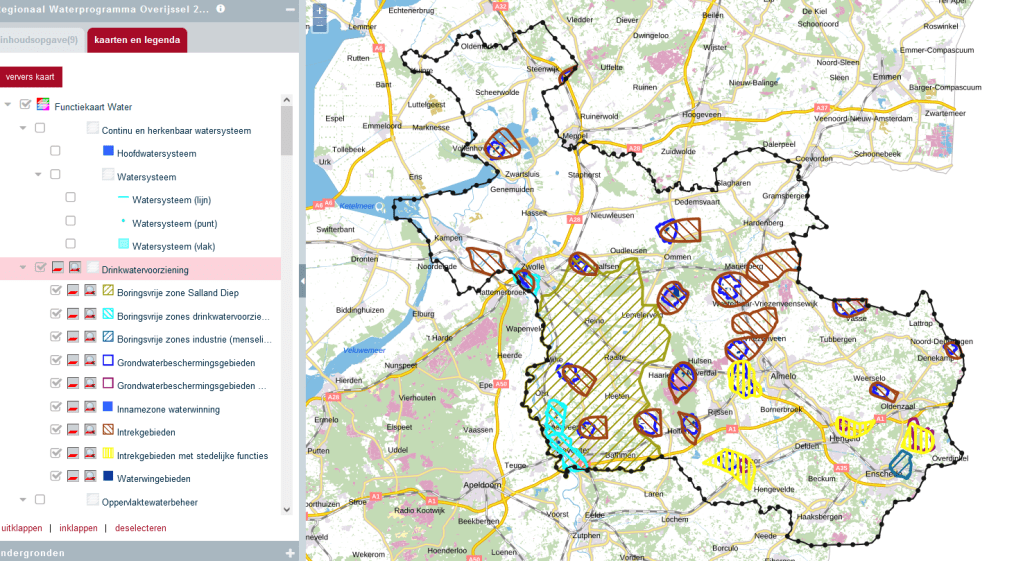
Task: Enable the Hoofdwatersysteem layer checkbox
Action: 56,153
